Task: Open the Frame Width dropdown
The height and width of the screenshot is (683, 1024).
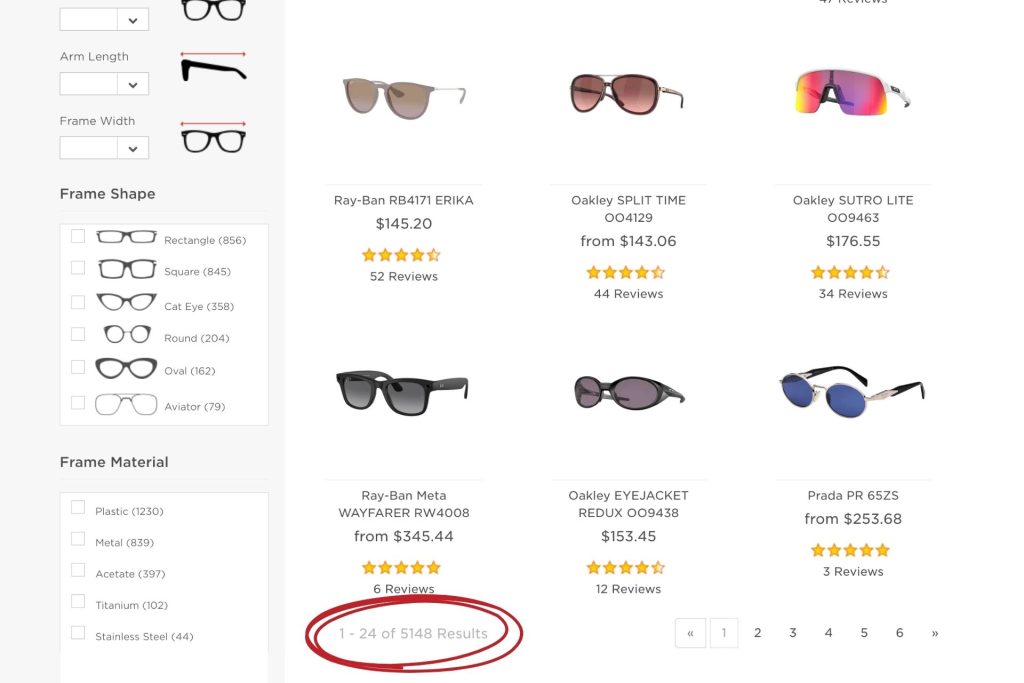Action: click(104, 147)
